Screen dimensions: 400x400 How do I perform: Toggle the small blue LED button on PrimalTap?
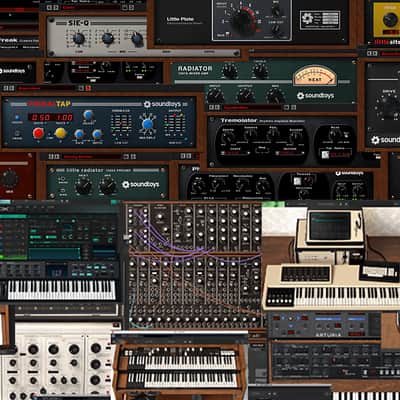(x=17, y=118)
